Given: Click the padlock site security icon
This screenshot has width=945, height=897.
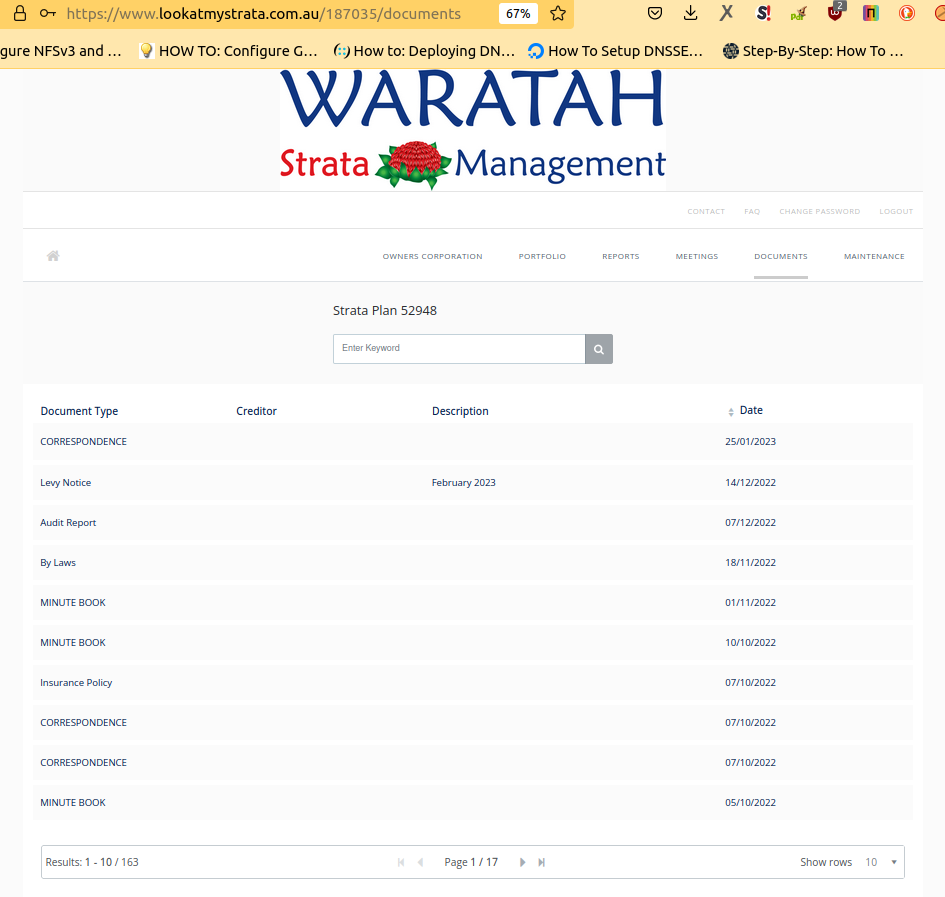Looking at the screenshot, I should point(19,14).
